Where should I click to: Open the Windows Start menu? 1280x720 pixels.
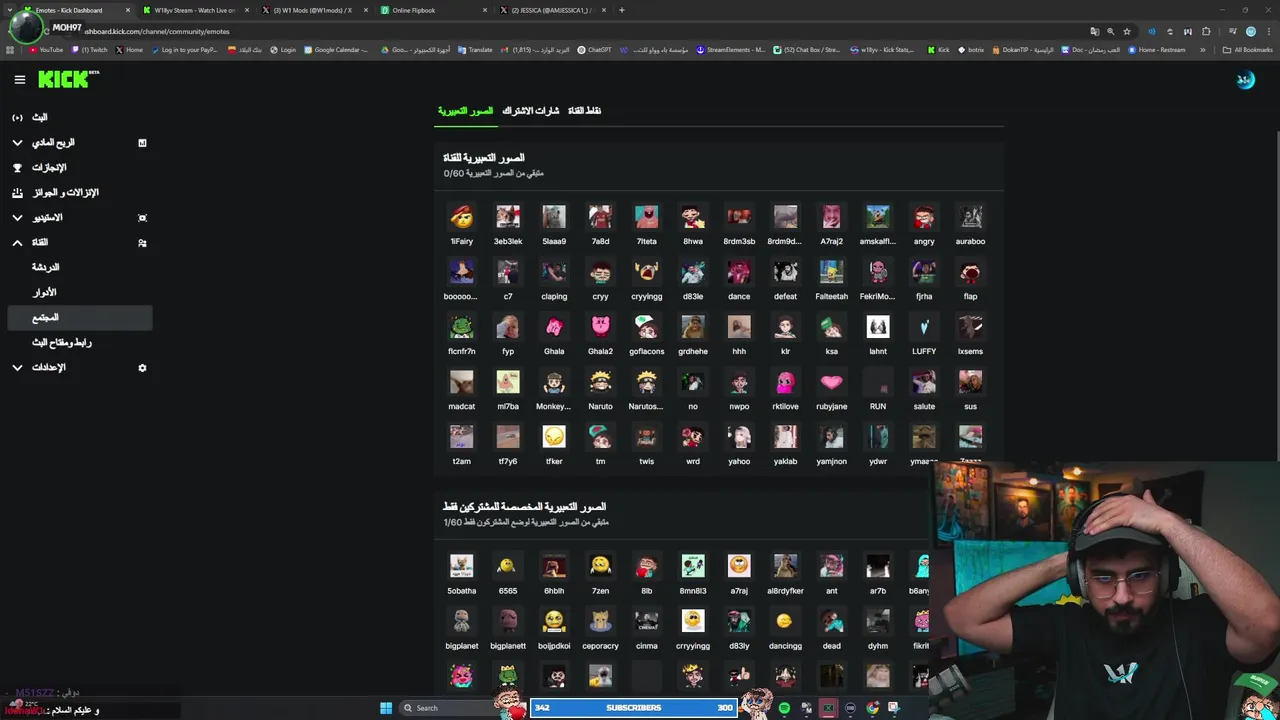pos(386,708)
